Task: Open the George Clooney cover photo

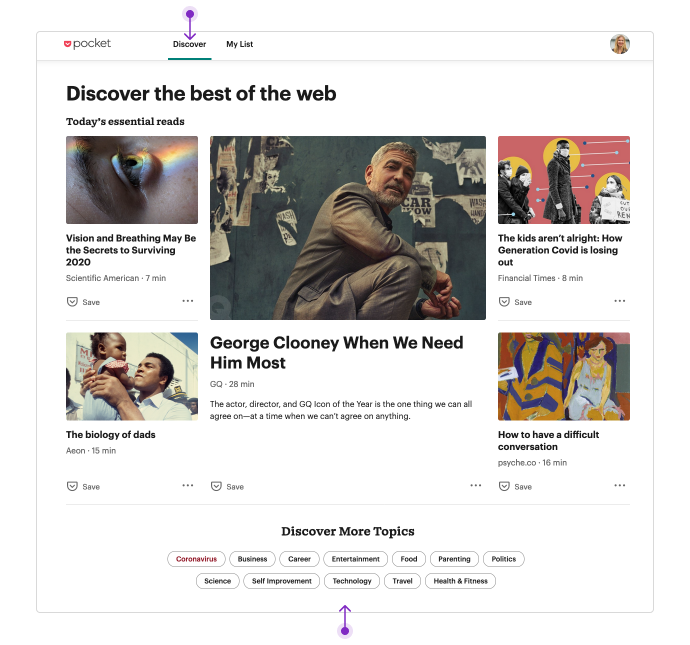Action: [348, 228]
